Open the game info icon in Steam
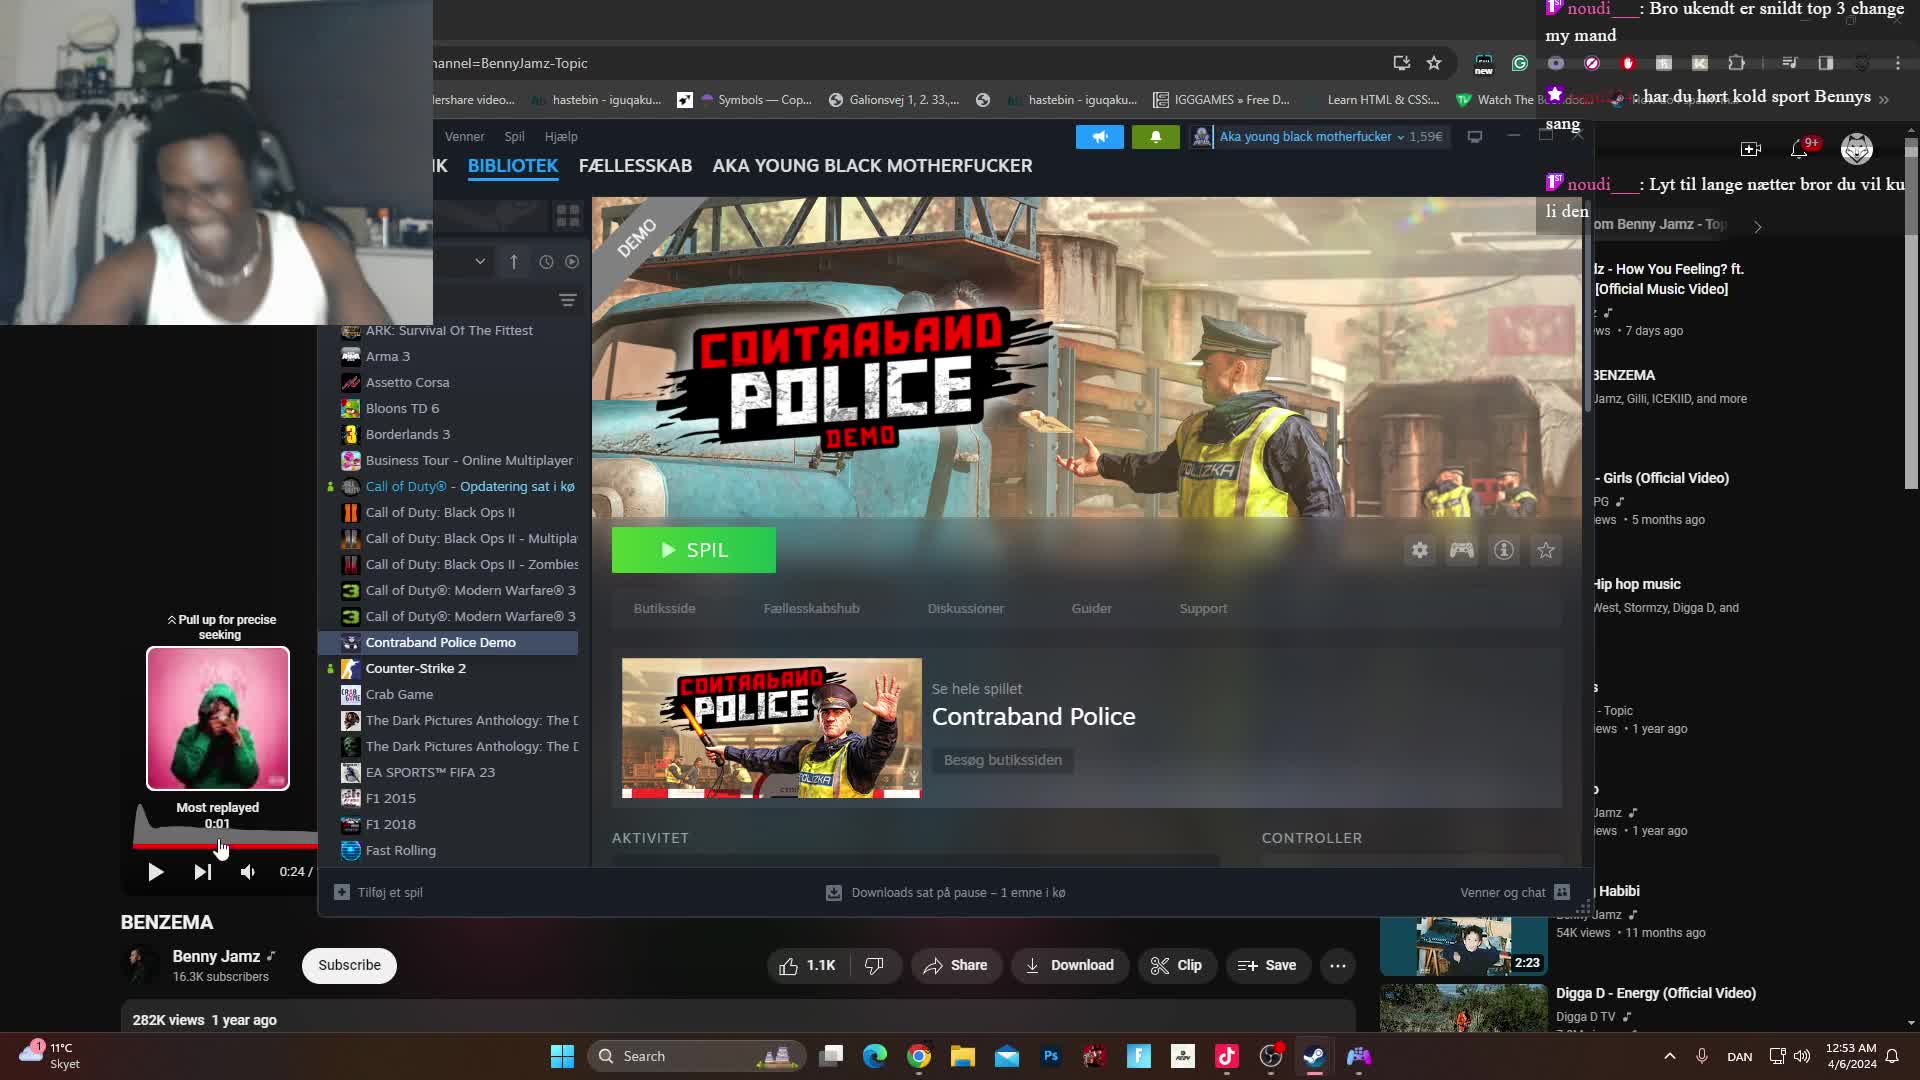Viewport: 1920px width, 1080px height. tap(1504, 550)
